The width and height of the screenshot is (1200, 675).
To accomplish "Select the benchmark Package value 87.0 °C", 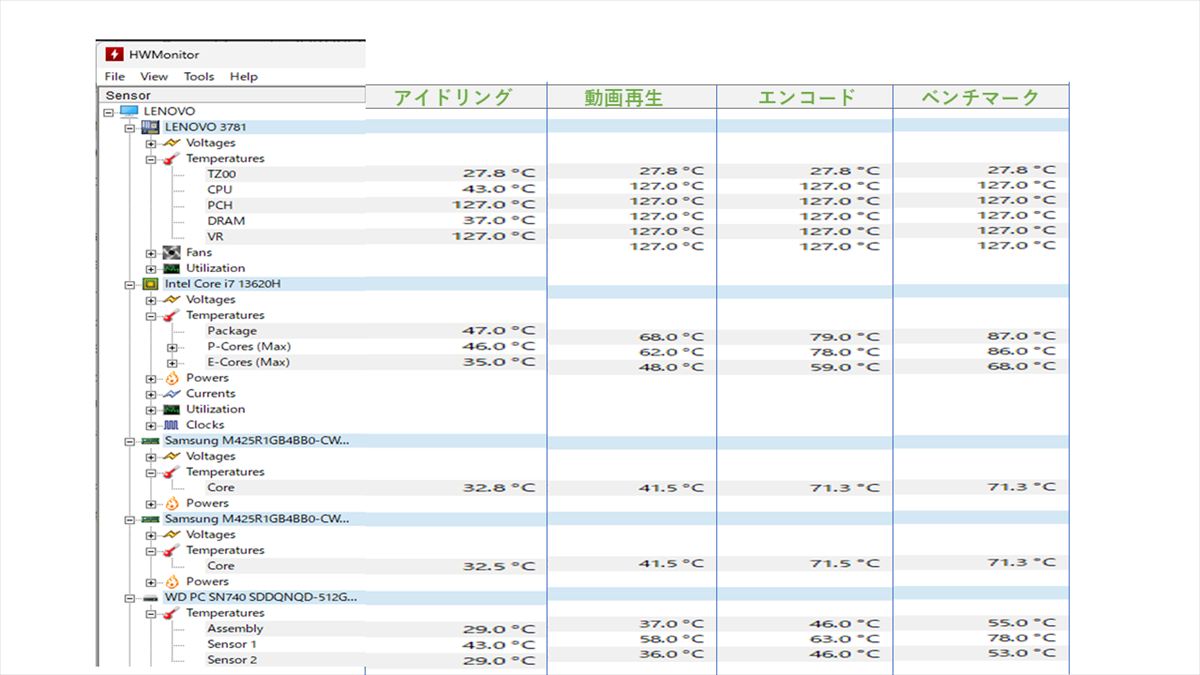I will (x=1021, y=336).
